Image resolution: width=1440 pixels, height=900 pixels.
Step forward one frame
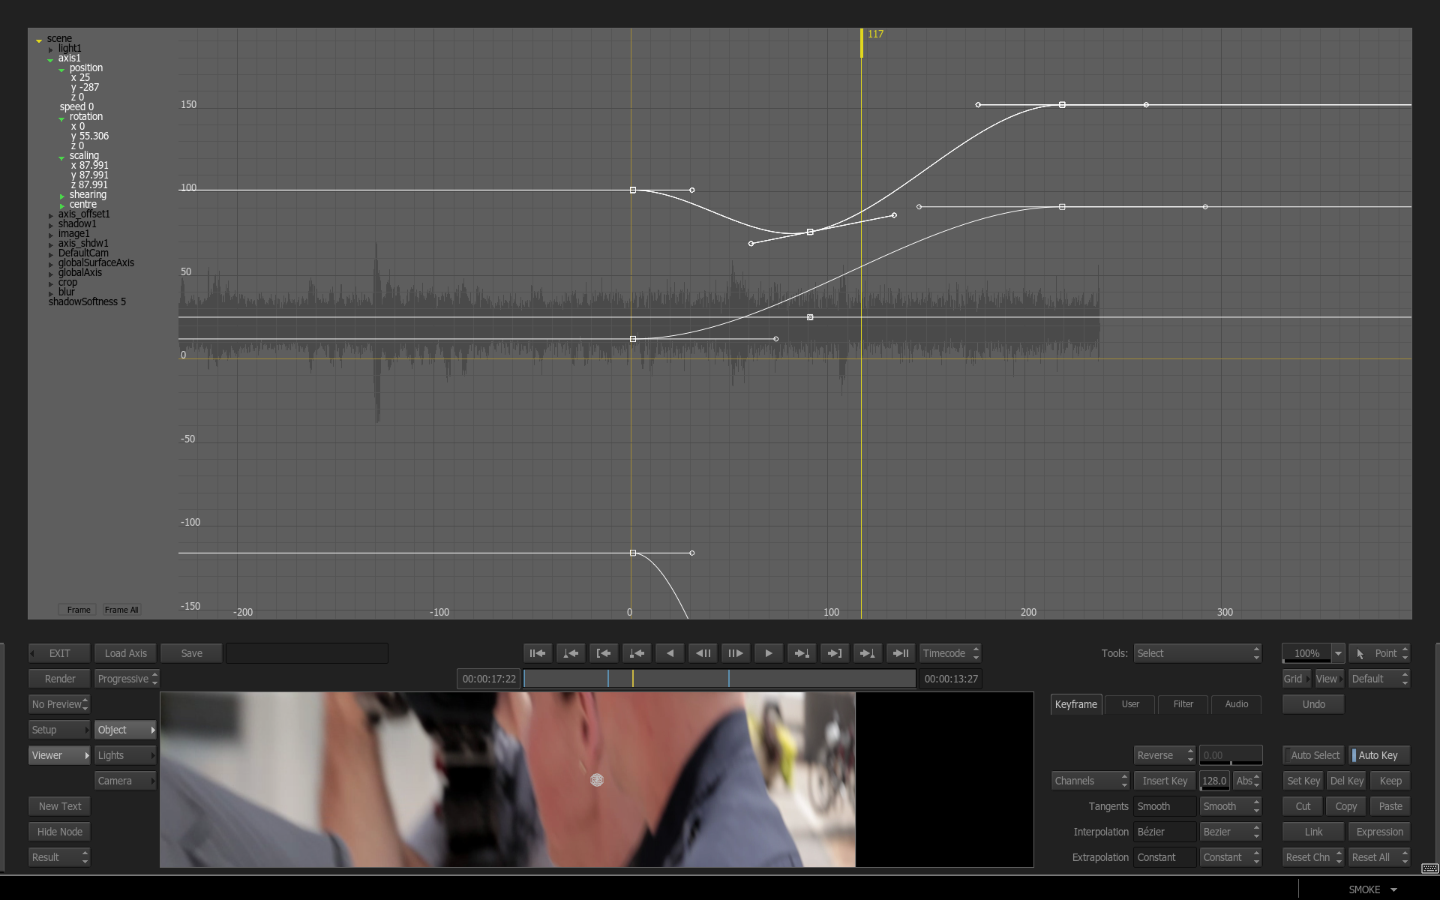(735, 653)
